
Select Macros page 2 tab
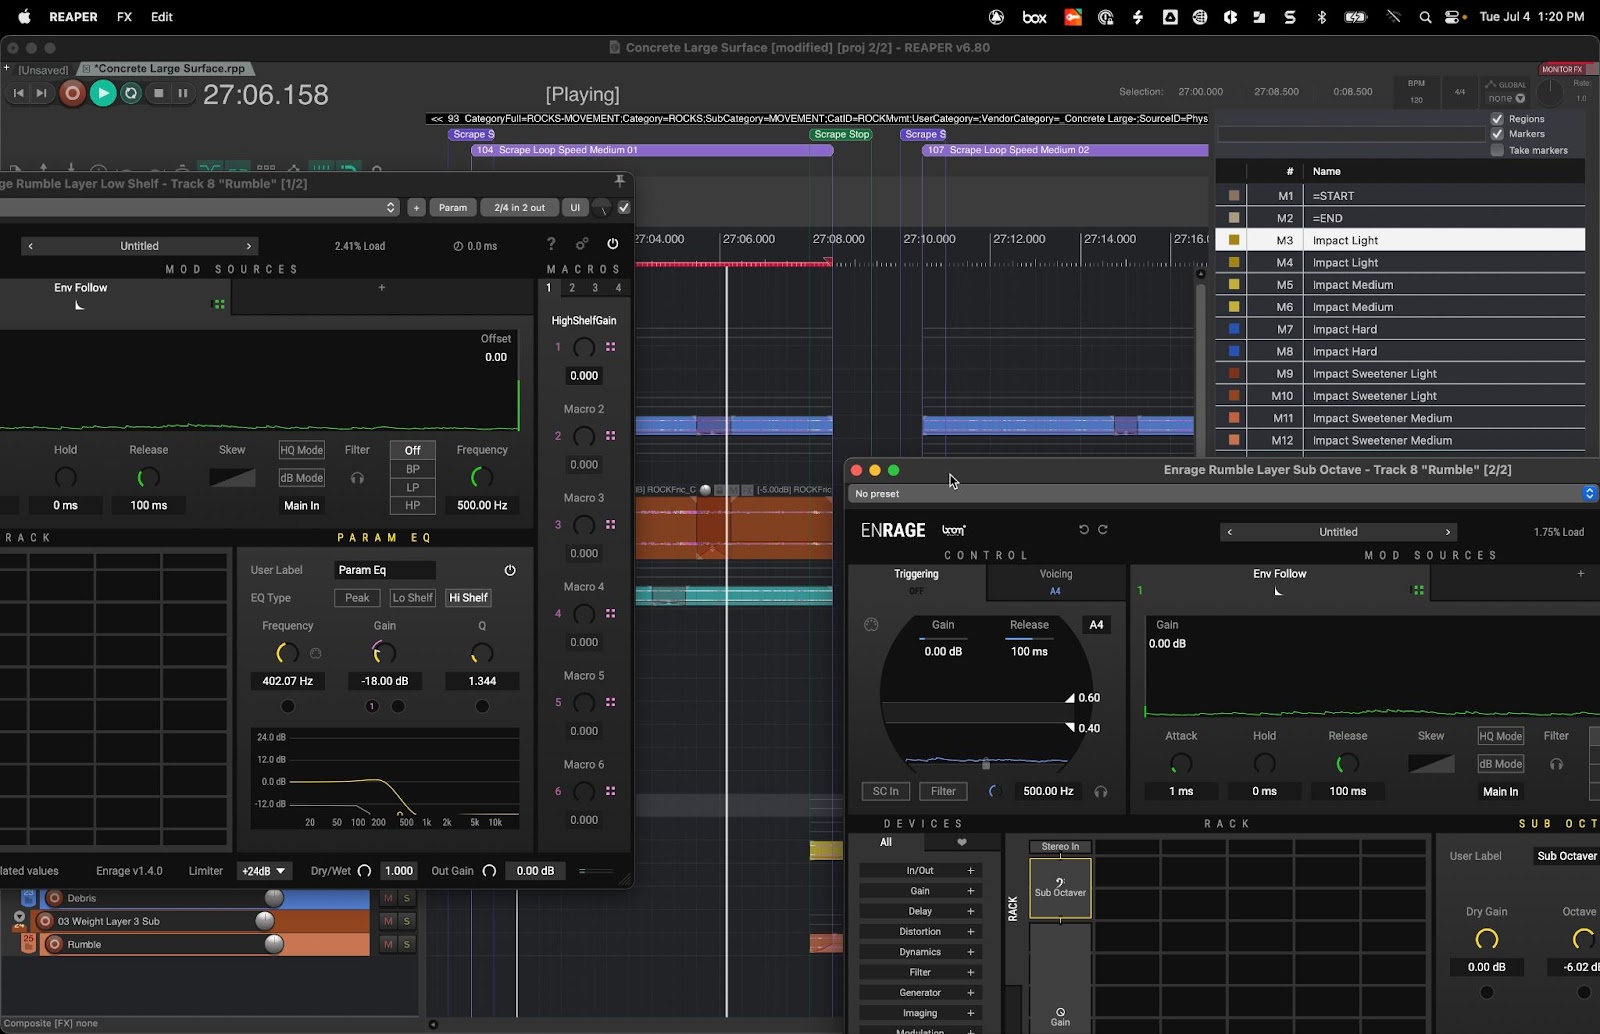tap(572, 288)
